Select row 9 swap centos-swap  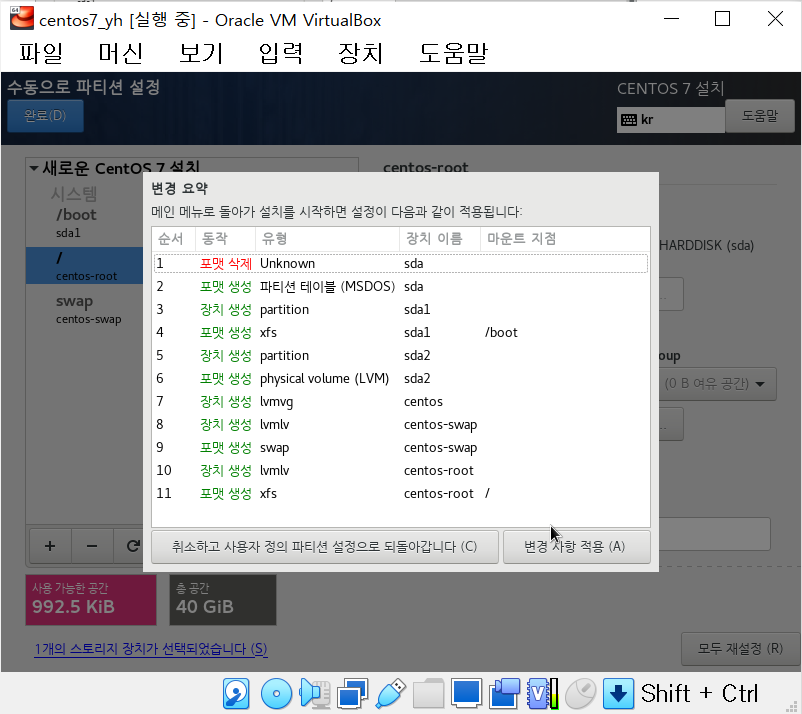401,448
